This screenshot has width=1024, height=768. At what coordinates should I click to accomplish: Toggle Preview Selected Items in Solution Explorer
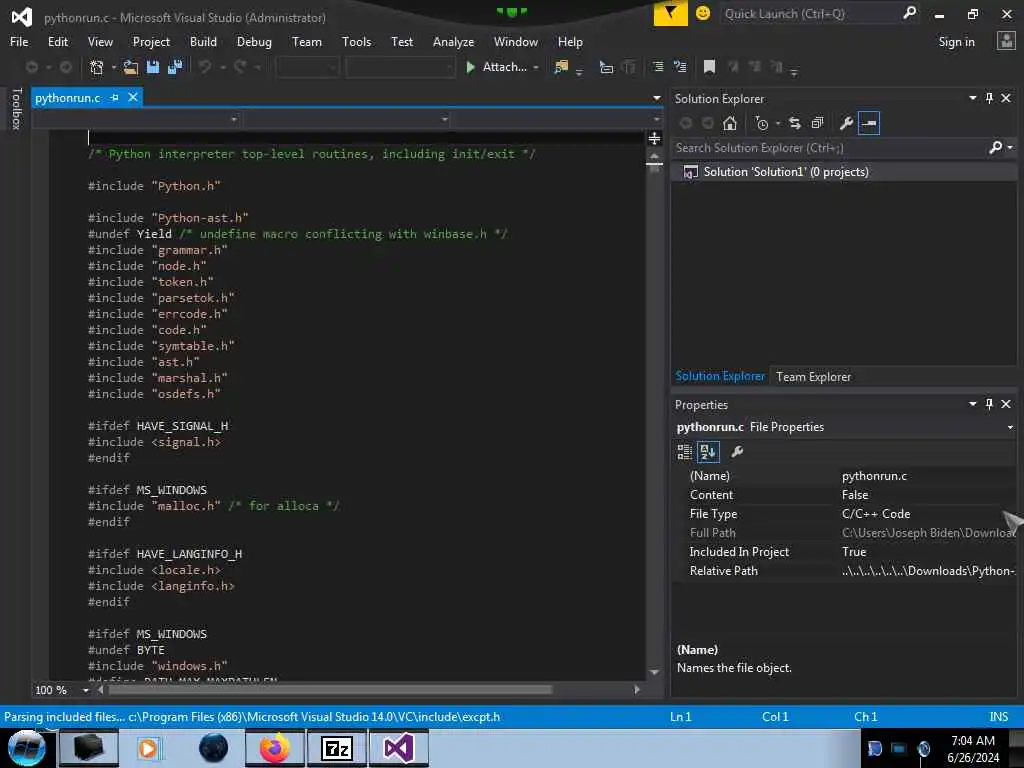[869, 123]
